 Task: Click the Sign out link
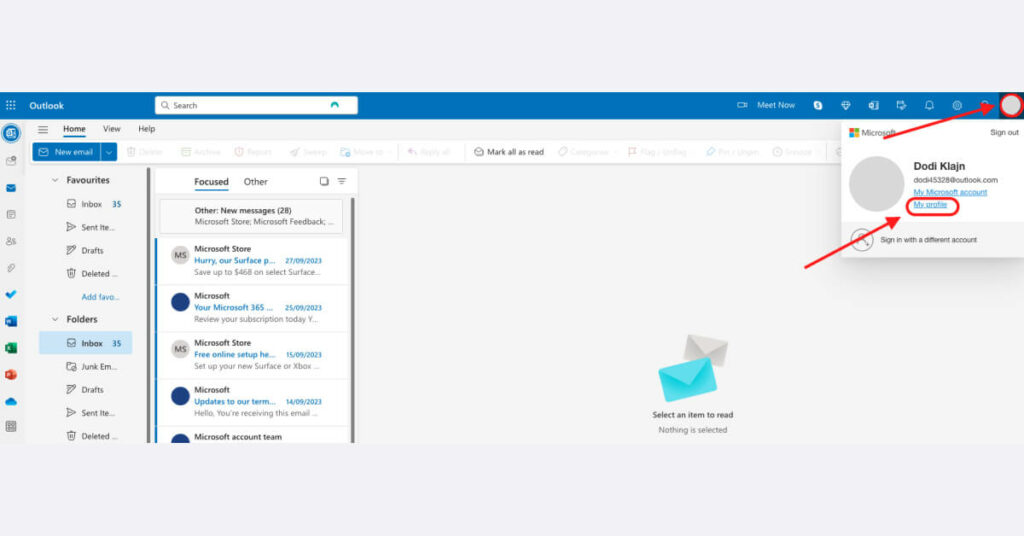pyautogui.click(x=1004, y=133)
